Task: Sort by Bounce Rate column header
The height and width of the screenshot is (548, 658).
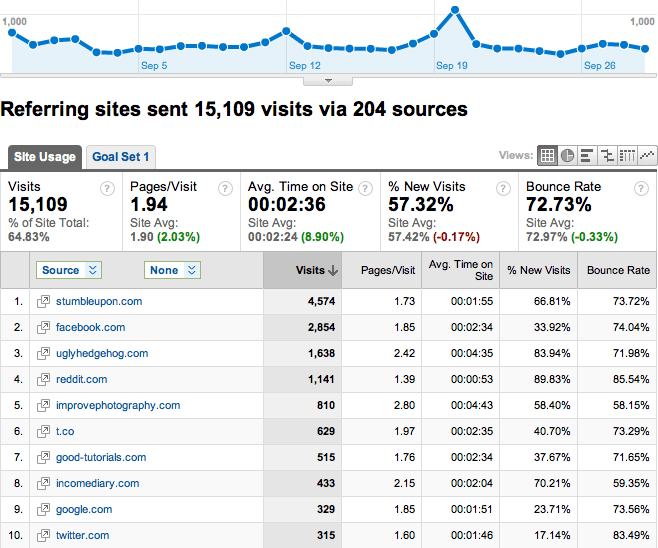Action: tap(618, 270)
